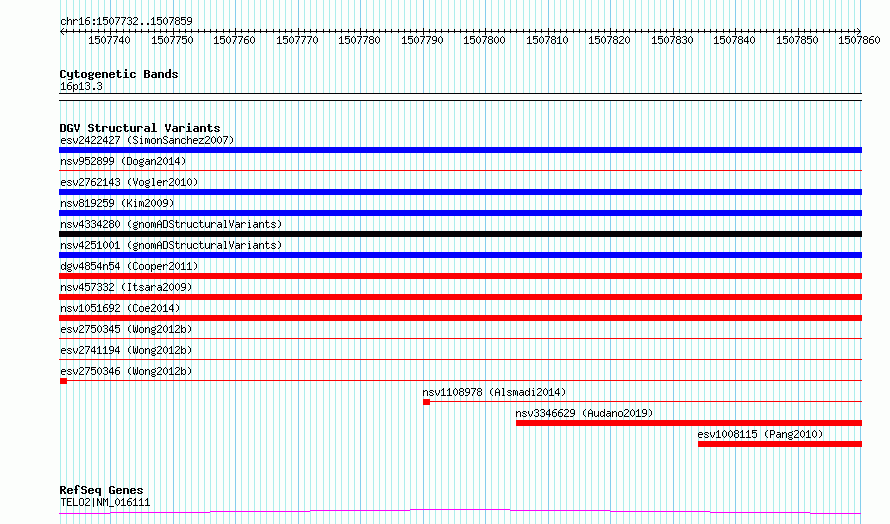The width and height of the screenshot is (890, 524).
Task: Click ruler position 1507840
Action: coord(734,40)
